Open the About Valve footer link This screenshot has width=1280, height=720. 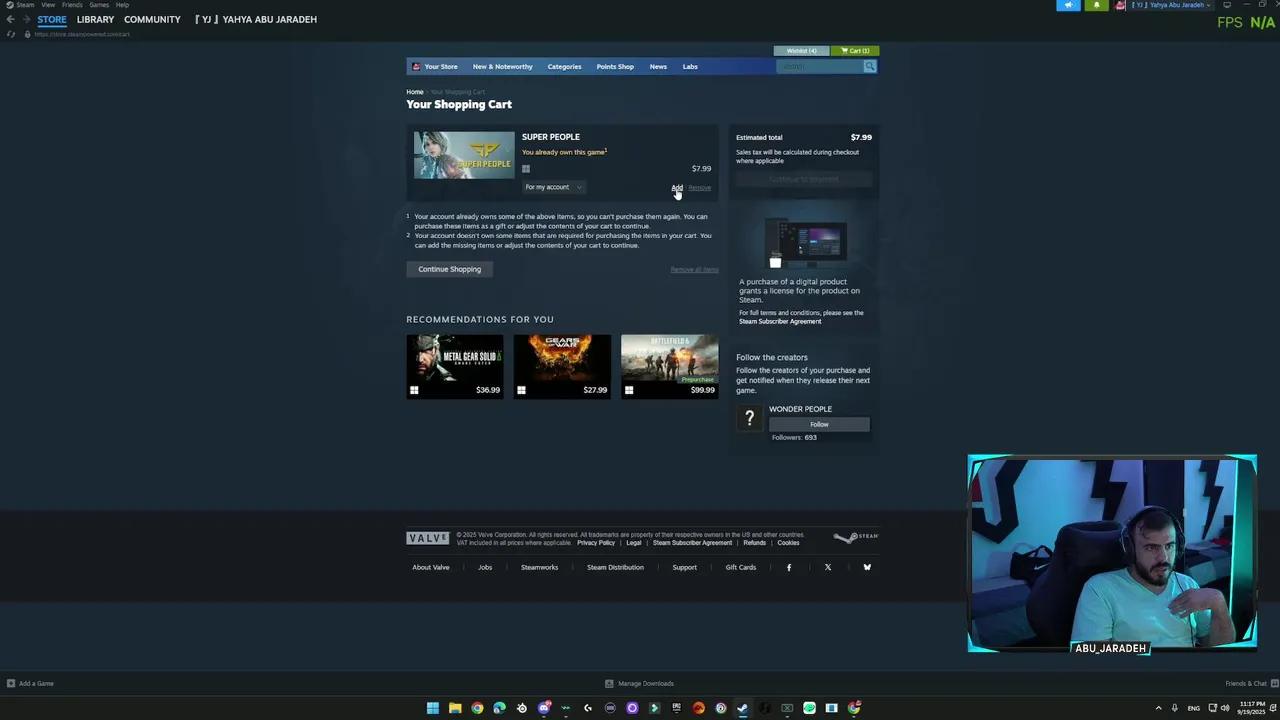tap(431, 567)
